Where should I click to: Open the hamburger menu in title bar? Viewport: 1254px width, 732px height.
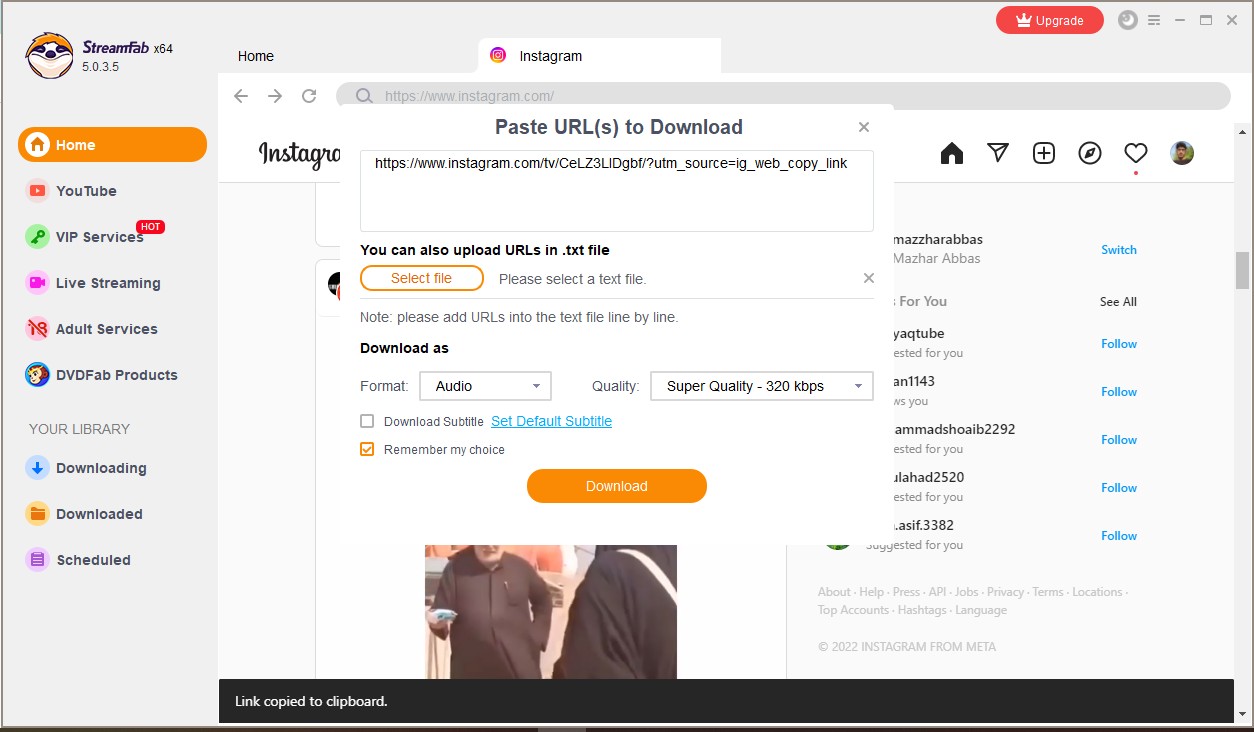point(1154,20)
